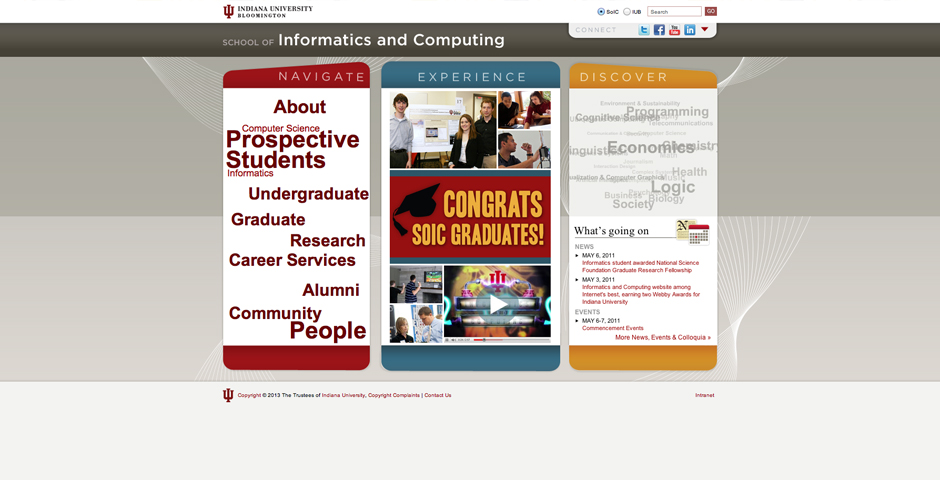940x480 pixels.
Task: Open About in Navigate panel
Action: (300, 107)
